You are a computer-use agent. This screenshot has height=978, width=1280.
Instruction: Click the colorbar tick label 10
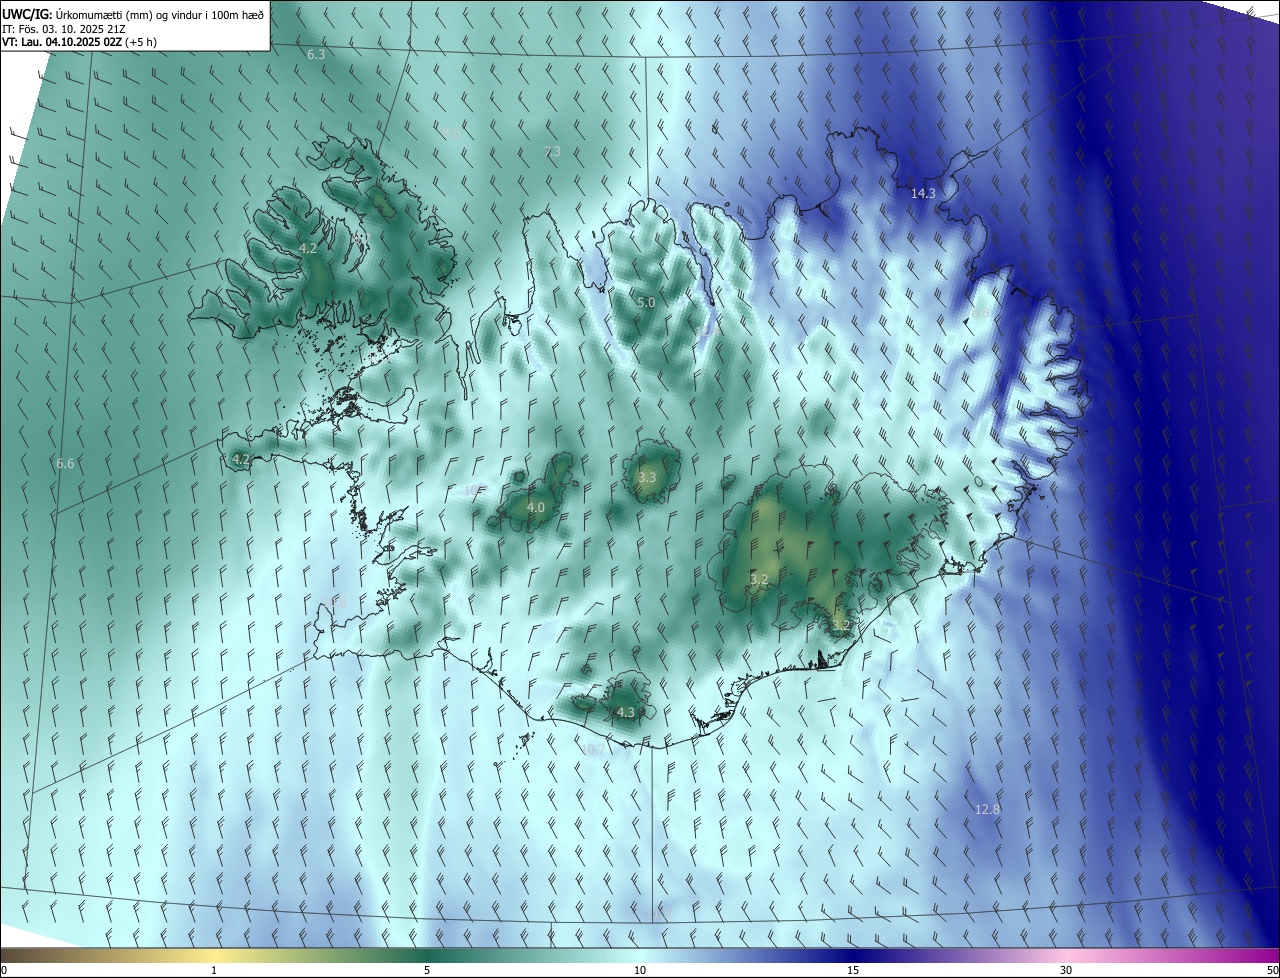tap(640, 970)
